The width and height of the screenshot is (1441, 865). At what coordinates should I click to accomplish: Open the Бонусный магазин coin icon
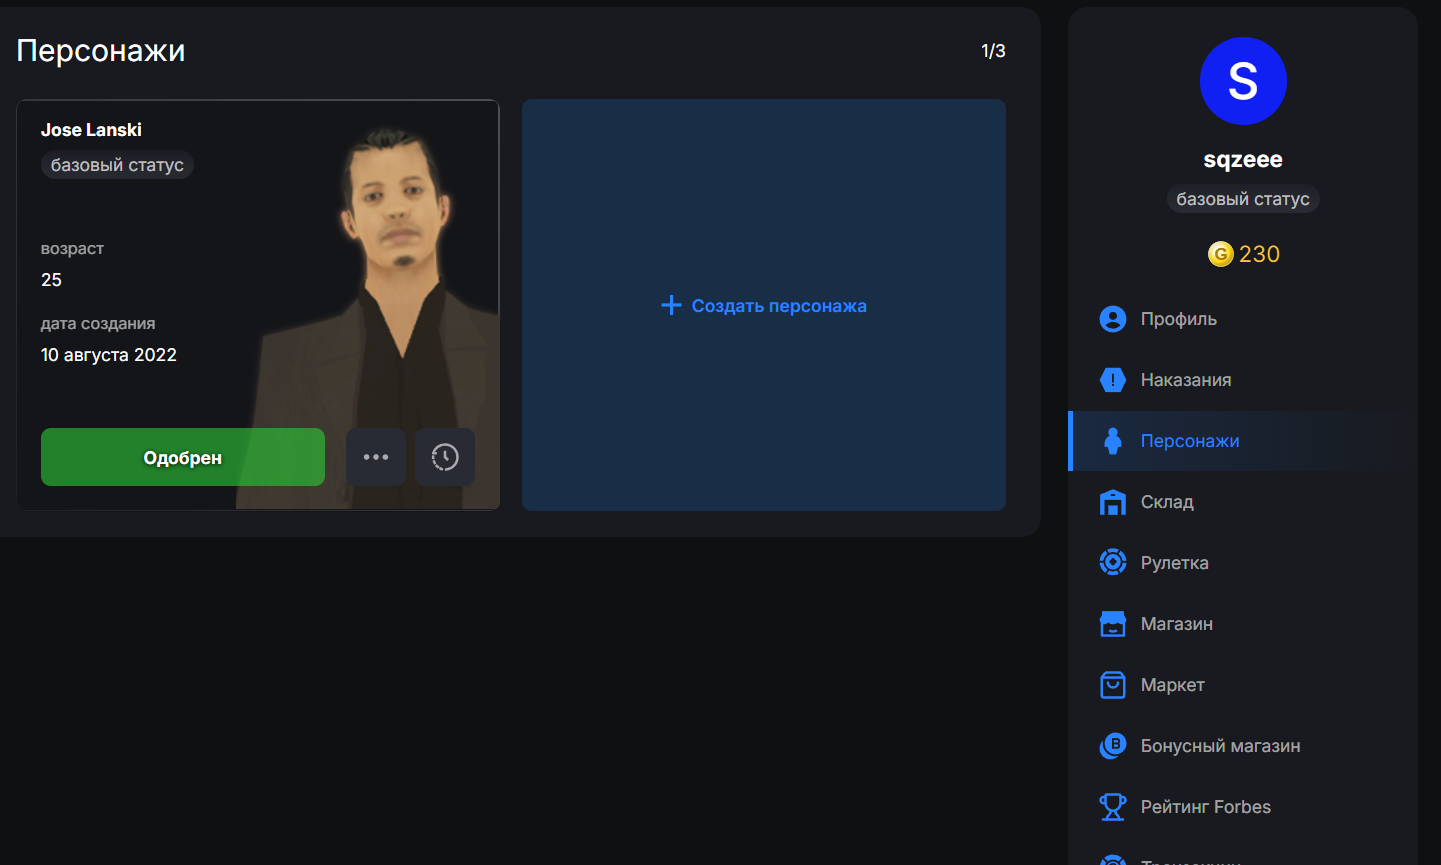click(1112, 746)
